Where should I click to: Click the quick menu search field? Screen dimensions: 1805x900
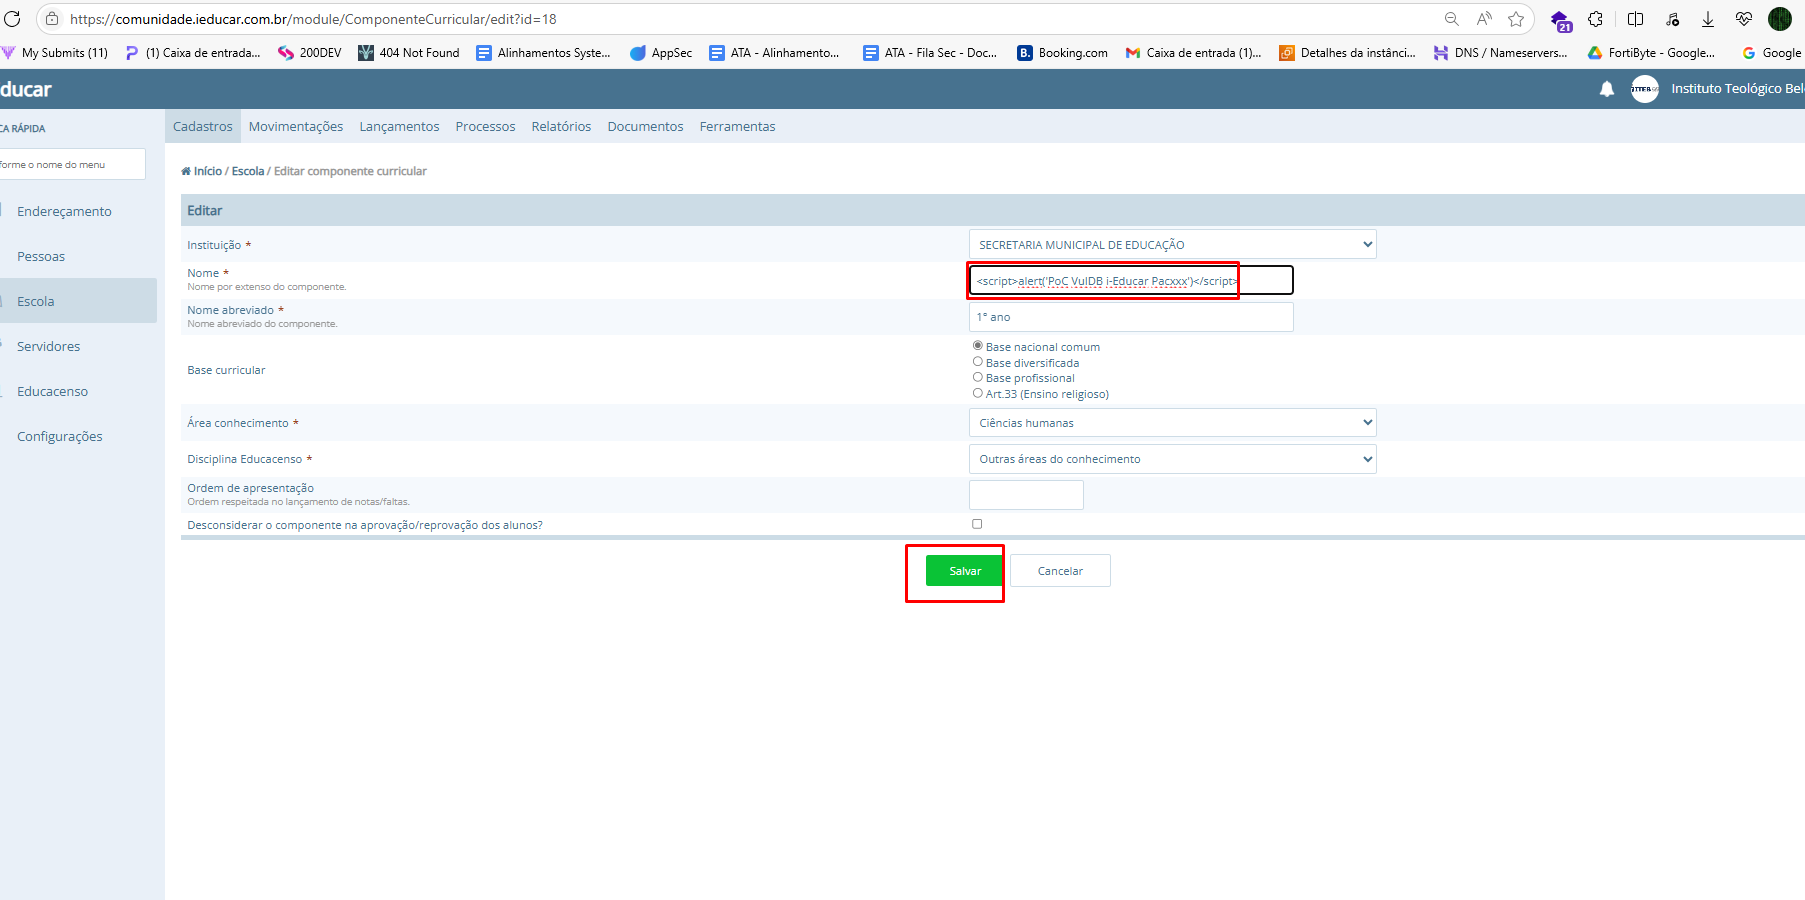[x=72, y=164]
